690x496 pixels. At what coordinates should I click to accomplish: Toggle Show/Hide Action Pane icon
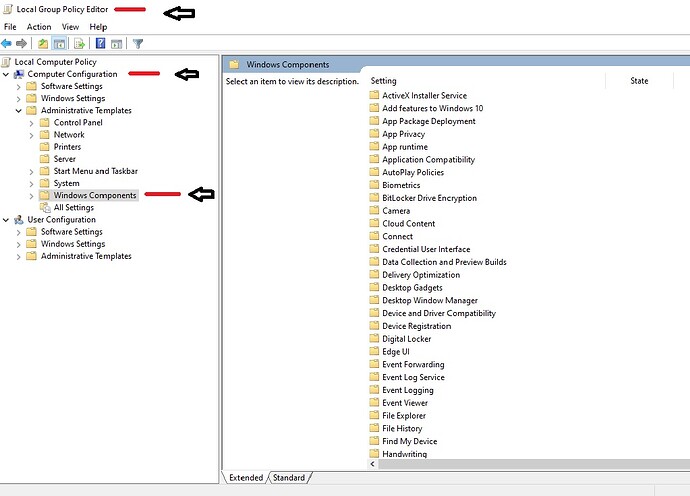pyautogui.click(x=117, y=44)
